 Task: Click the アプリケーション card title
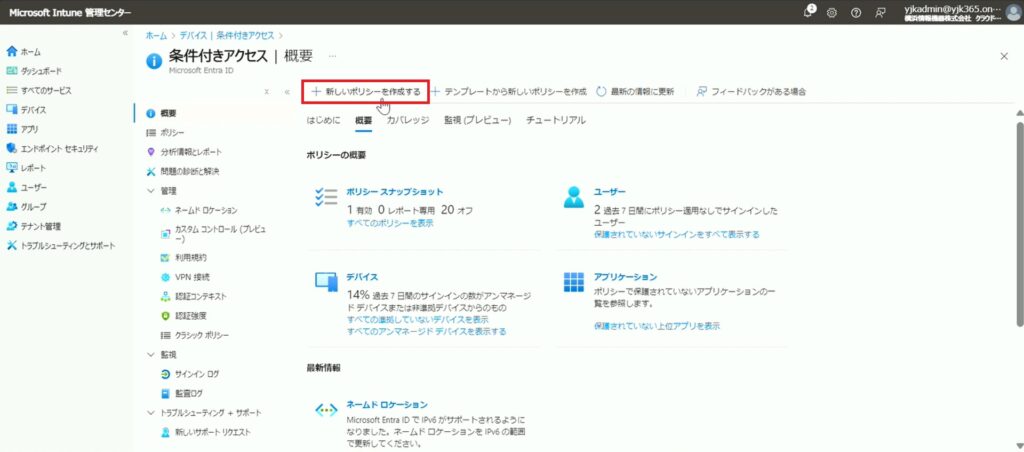pos(626,277)
